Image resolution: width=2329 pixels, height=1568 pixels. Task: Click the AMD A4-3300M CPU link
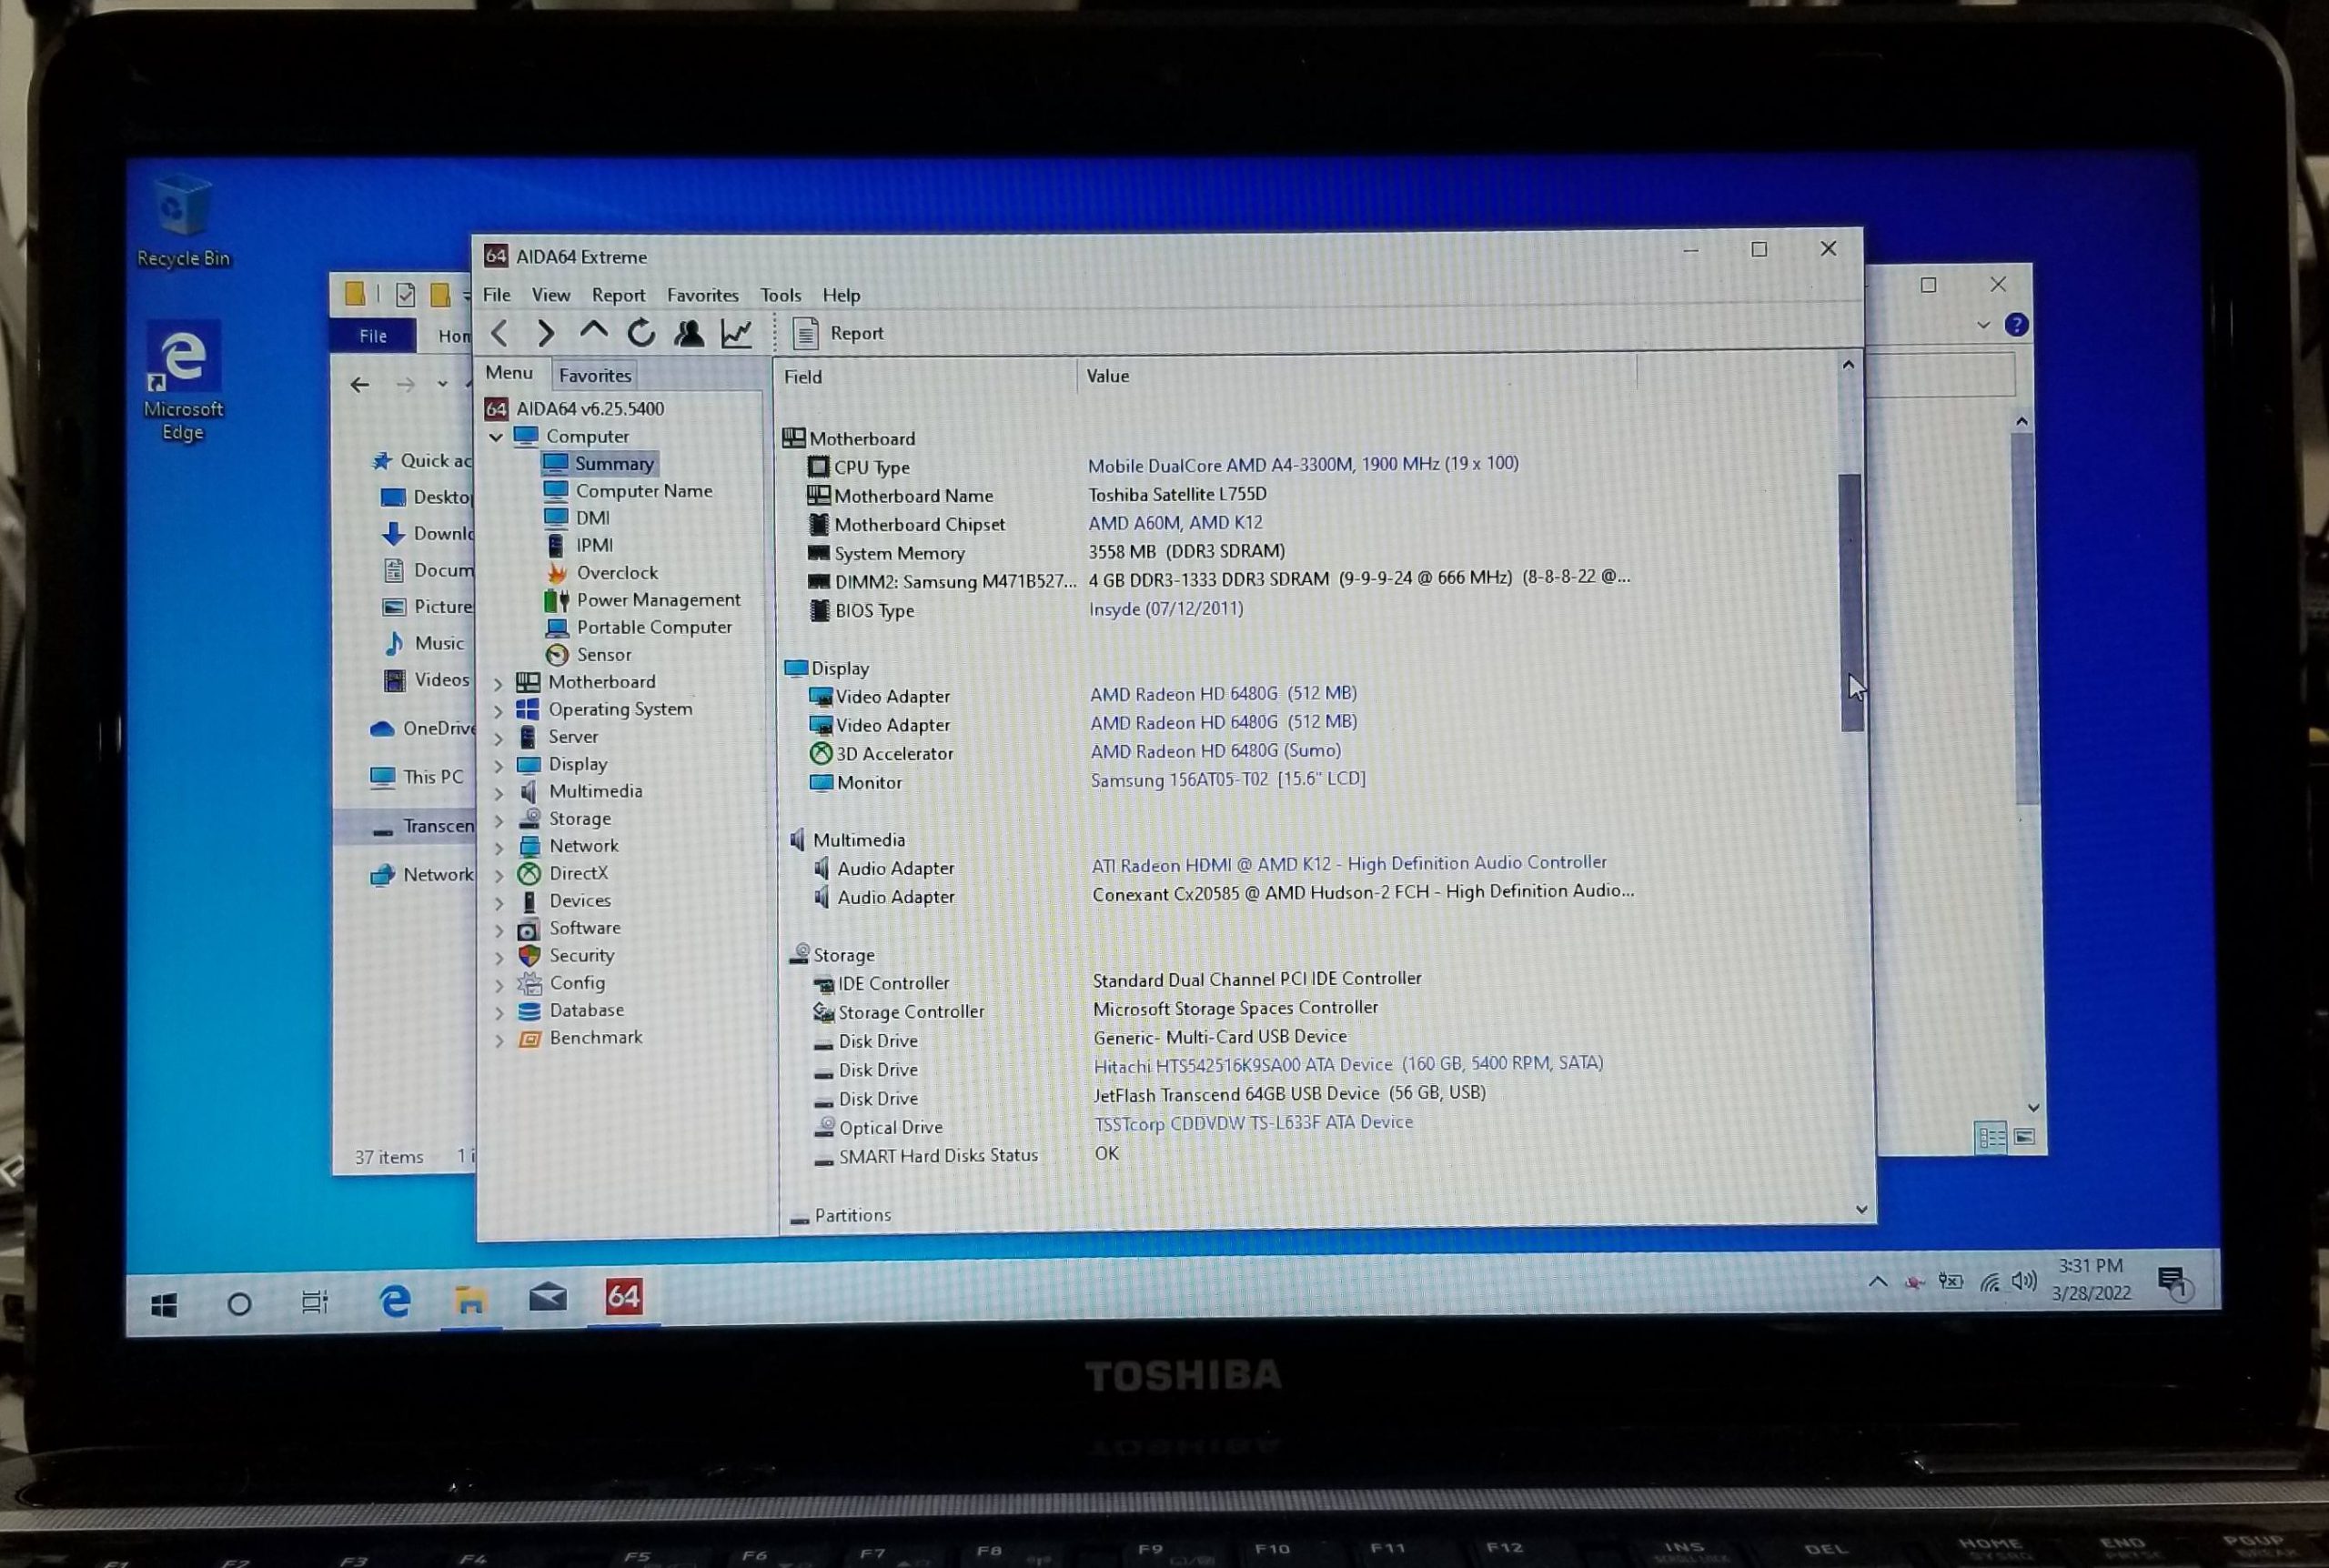point(1302,464)
